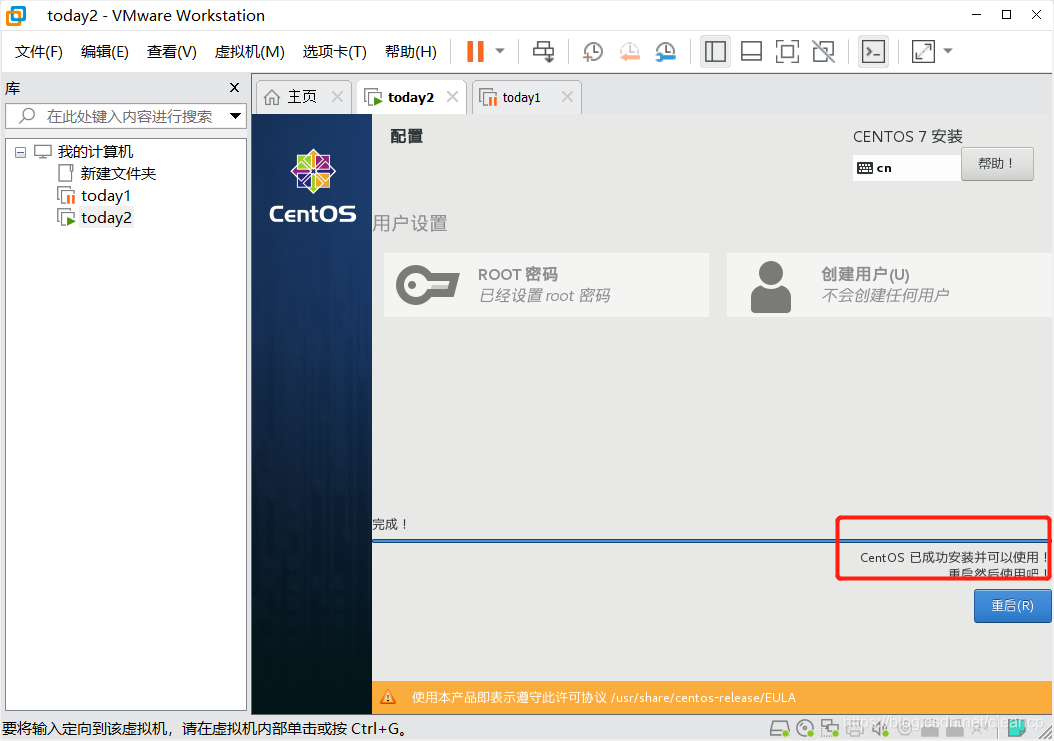
Task: Maximize the VMware Workstation window
Action: click(x=1006, y=15)
